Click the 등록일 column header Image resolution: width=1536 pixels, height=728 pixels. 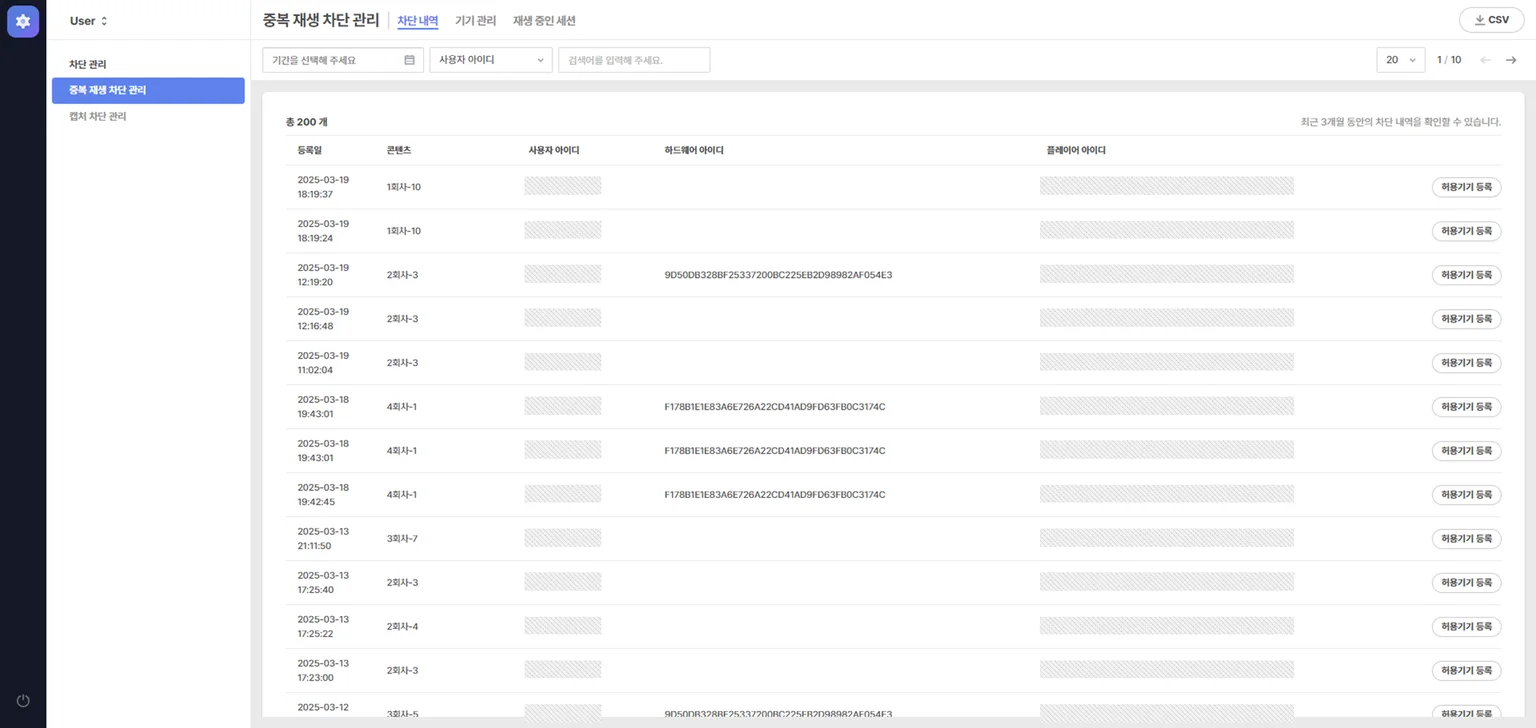point(310,150)
